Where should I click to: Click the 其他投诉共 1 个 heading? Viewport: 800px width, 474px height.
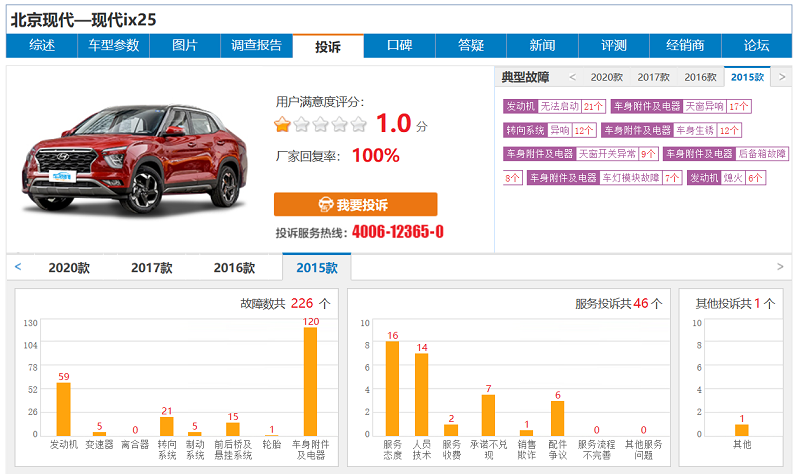(735, 304)
